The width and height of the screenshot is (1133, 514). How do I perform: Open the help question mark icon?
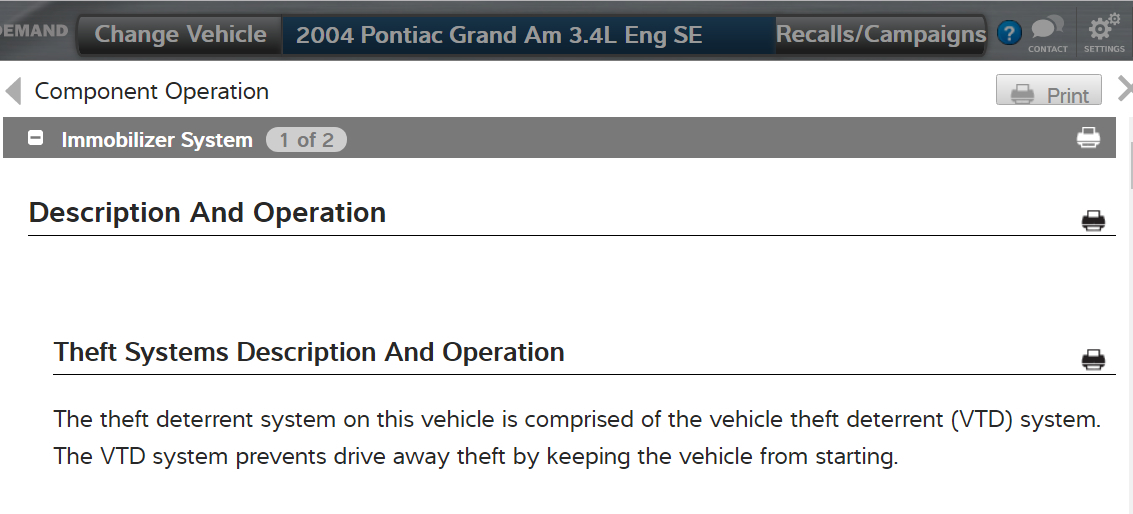coord(1008,34)
